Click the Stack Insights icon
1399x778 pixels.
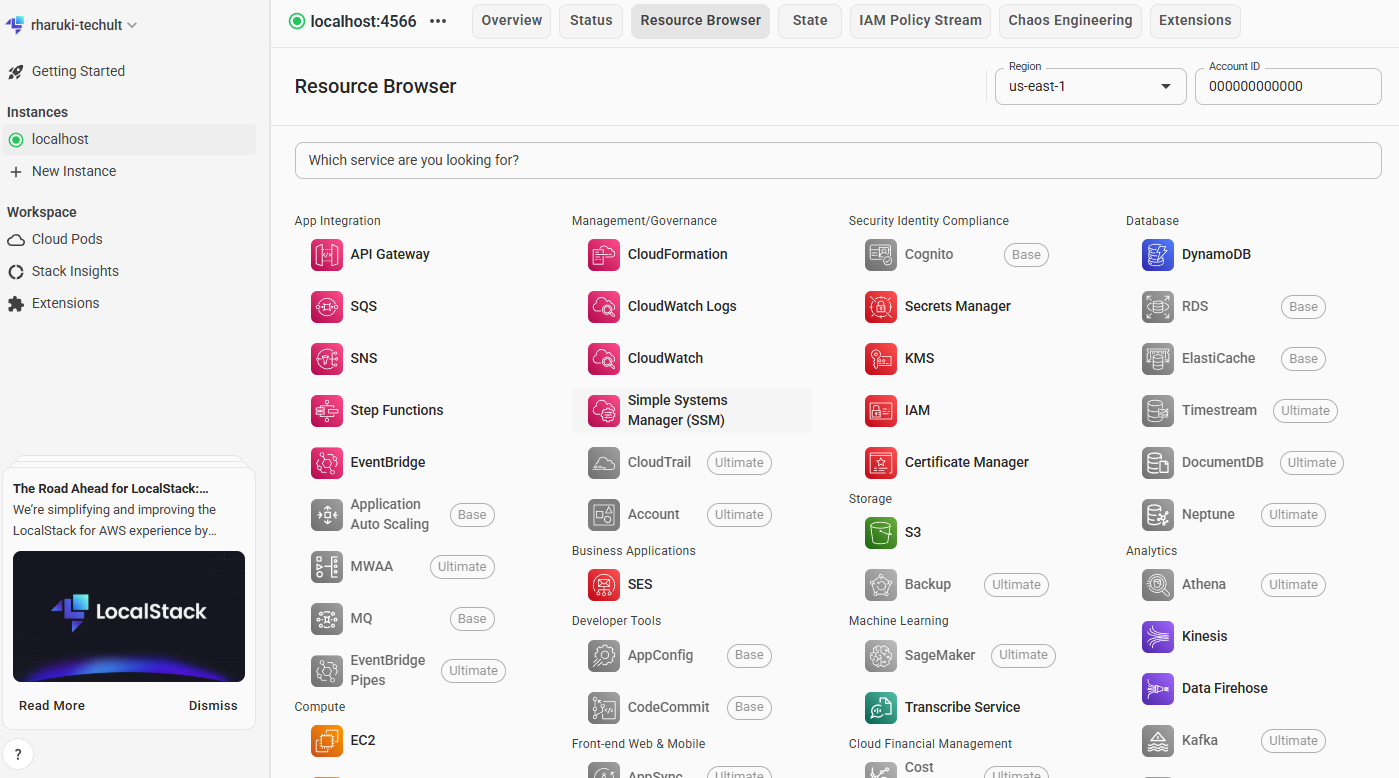(15, 272)
